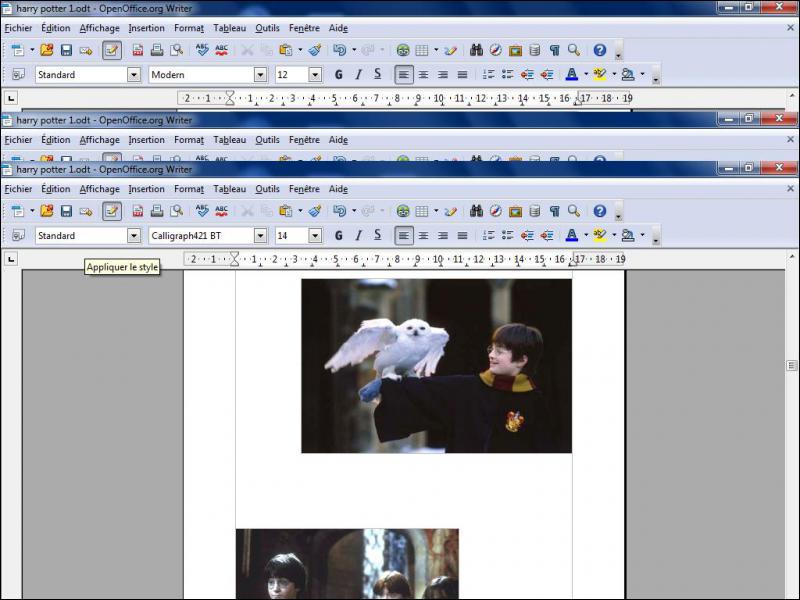This screenshot has width=800, height=600.
Task: Open Undo history arrow in front window
Action: pos(354,211)
